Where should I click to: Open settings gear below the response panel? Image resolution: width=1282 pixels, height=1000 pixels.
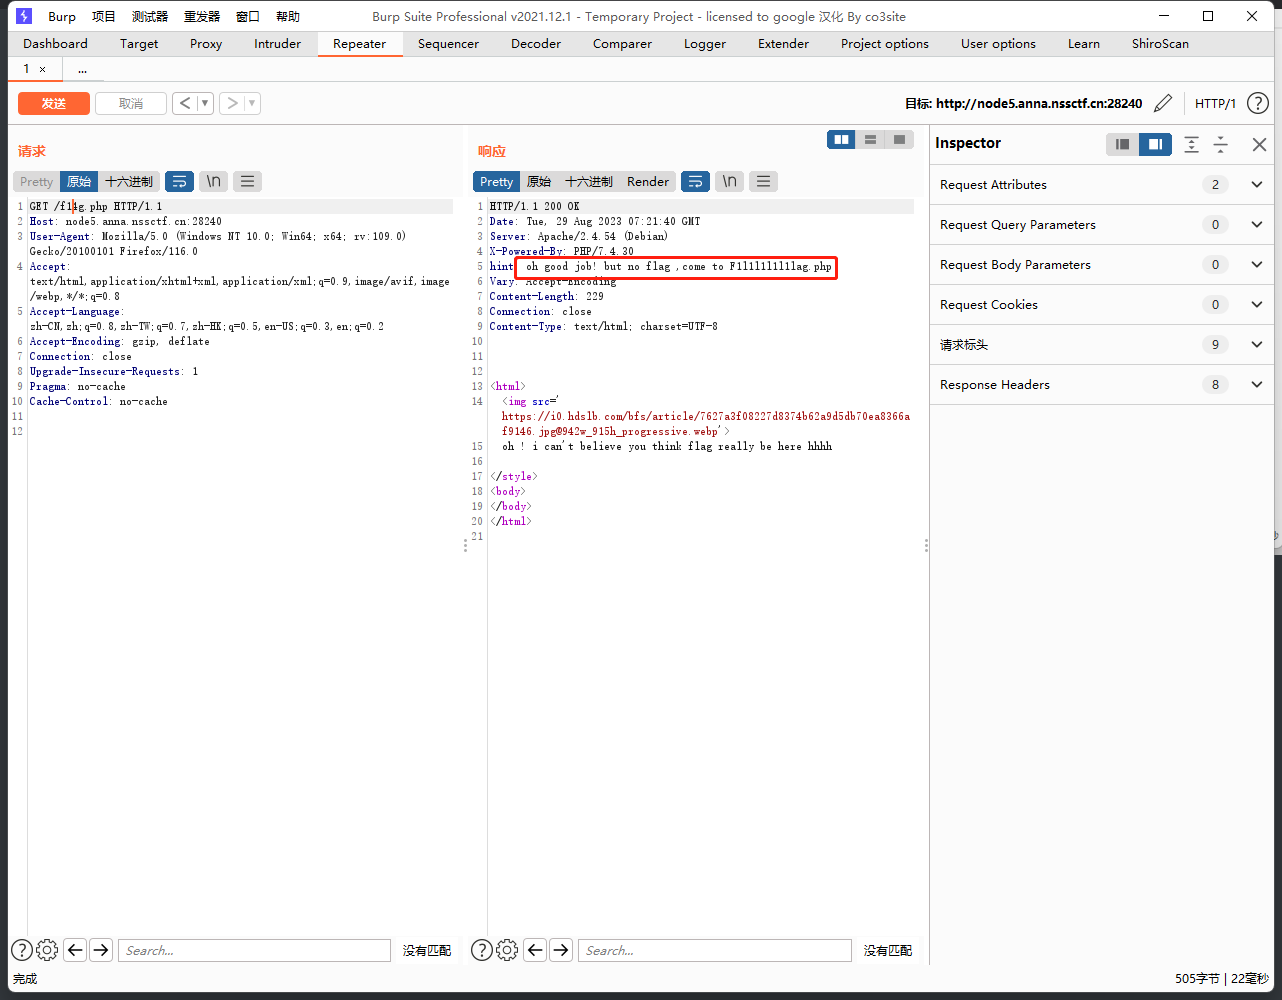507,950
